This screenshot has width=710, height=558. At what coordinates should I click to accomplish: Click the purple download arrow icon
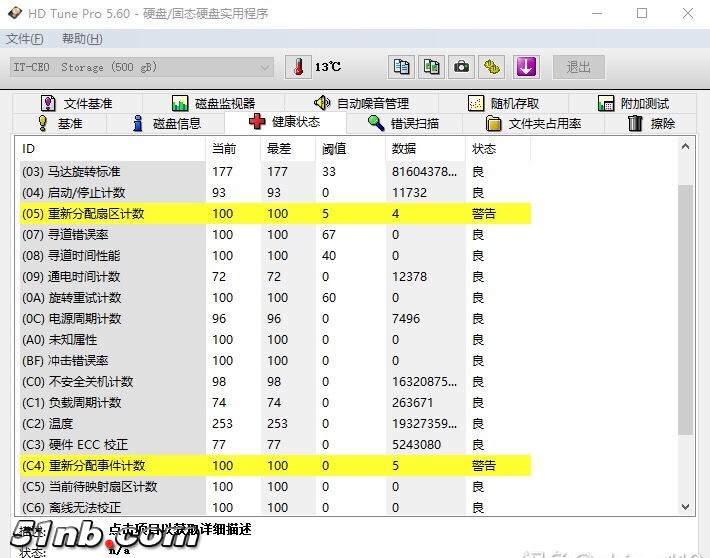coord(527,67)
